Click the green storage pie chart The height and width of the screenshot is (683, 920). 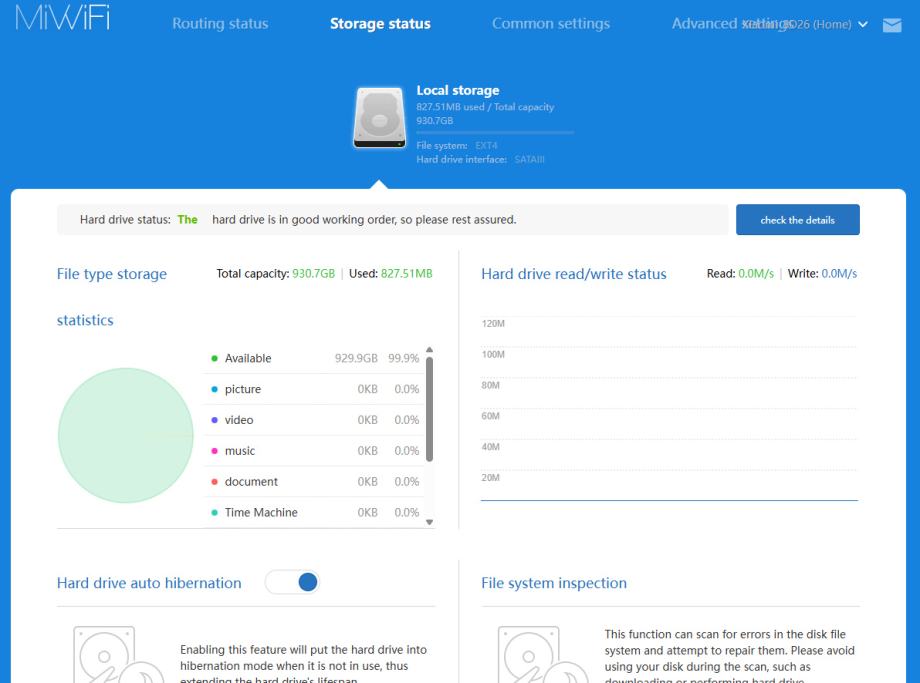tap(126, 435)
